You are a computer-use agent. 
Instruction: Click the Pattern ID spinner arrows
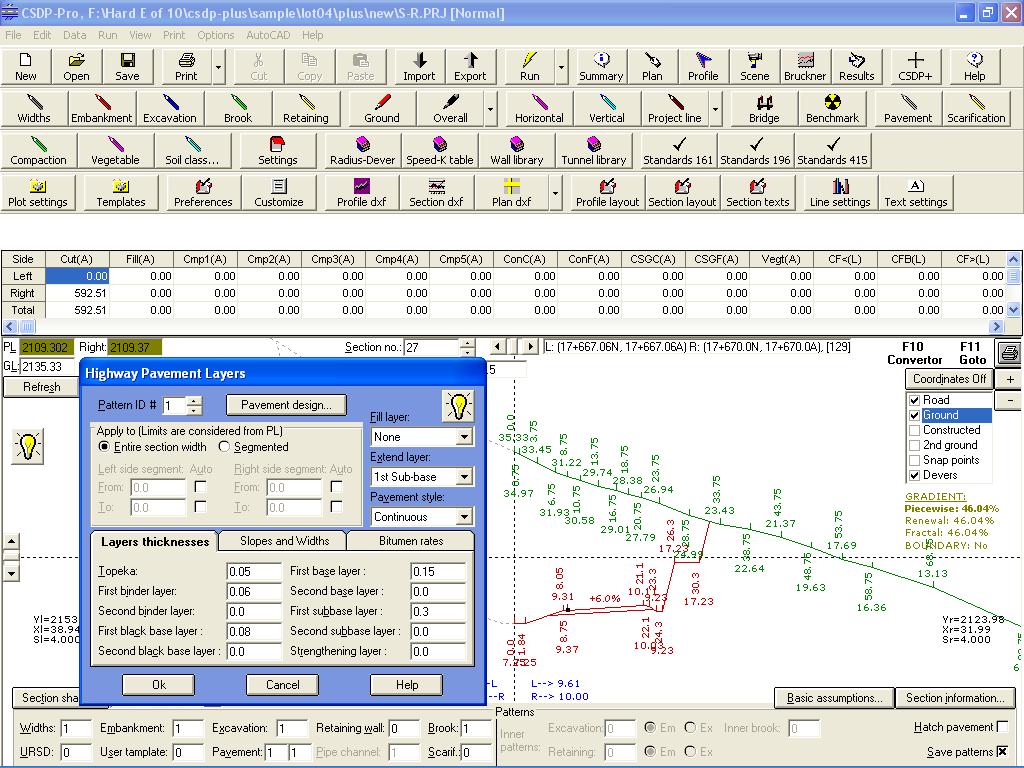point(194,406)
